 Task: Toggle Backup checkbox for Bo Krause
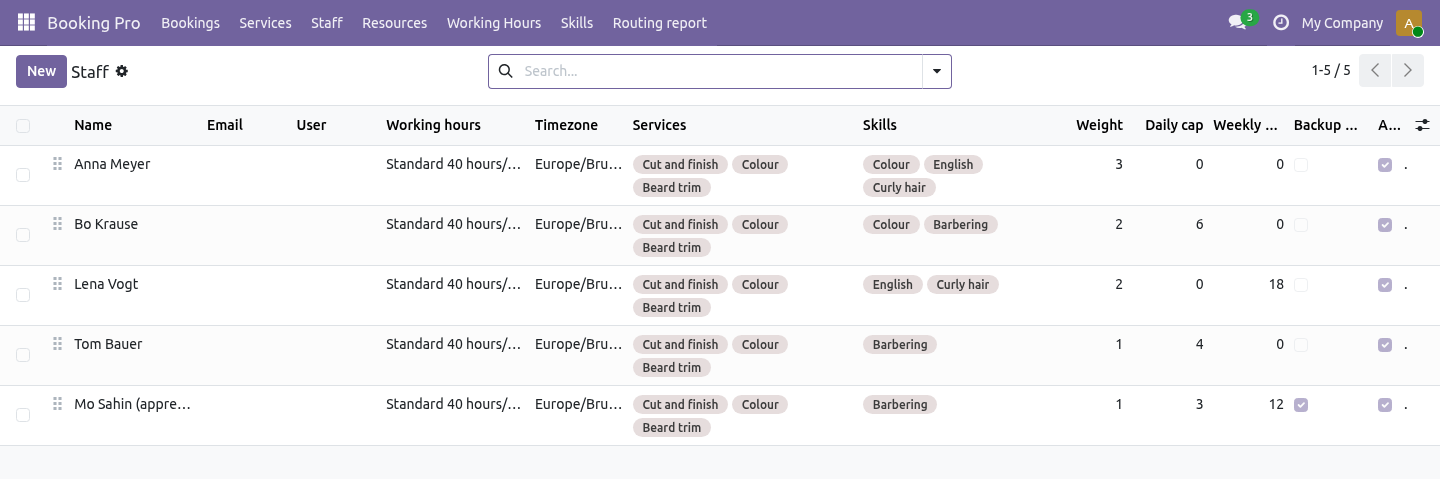pyautogui.click(x=1300, y=225)
